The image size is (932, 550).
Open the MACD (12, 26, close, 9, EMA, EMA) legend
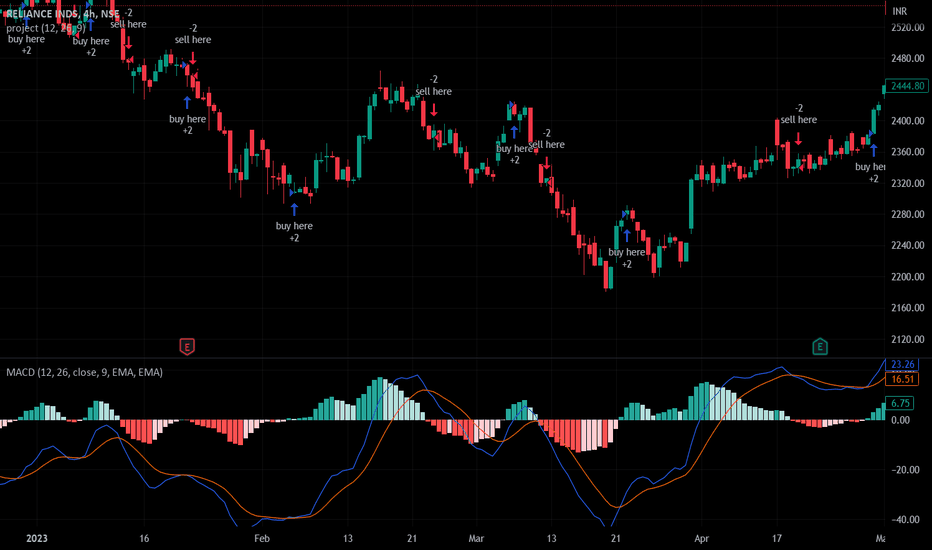(x=84, y=372)
